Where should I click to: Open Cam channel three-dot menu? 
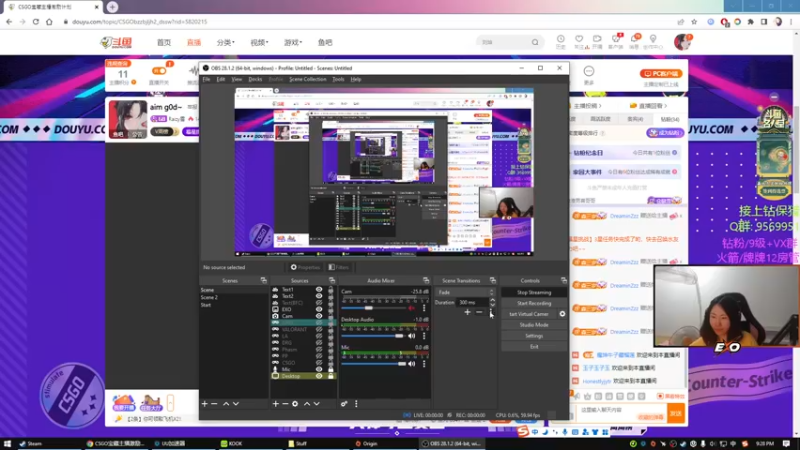pyautogui.click(x=424, y=308)
